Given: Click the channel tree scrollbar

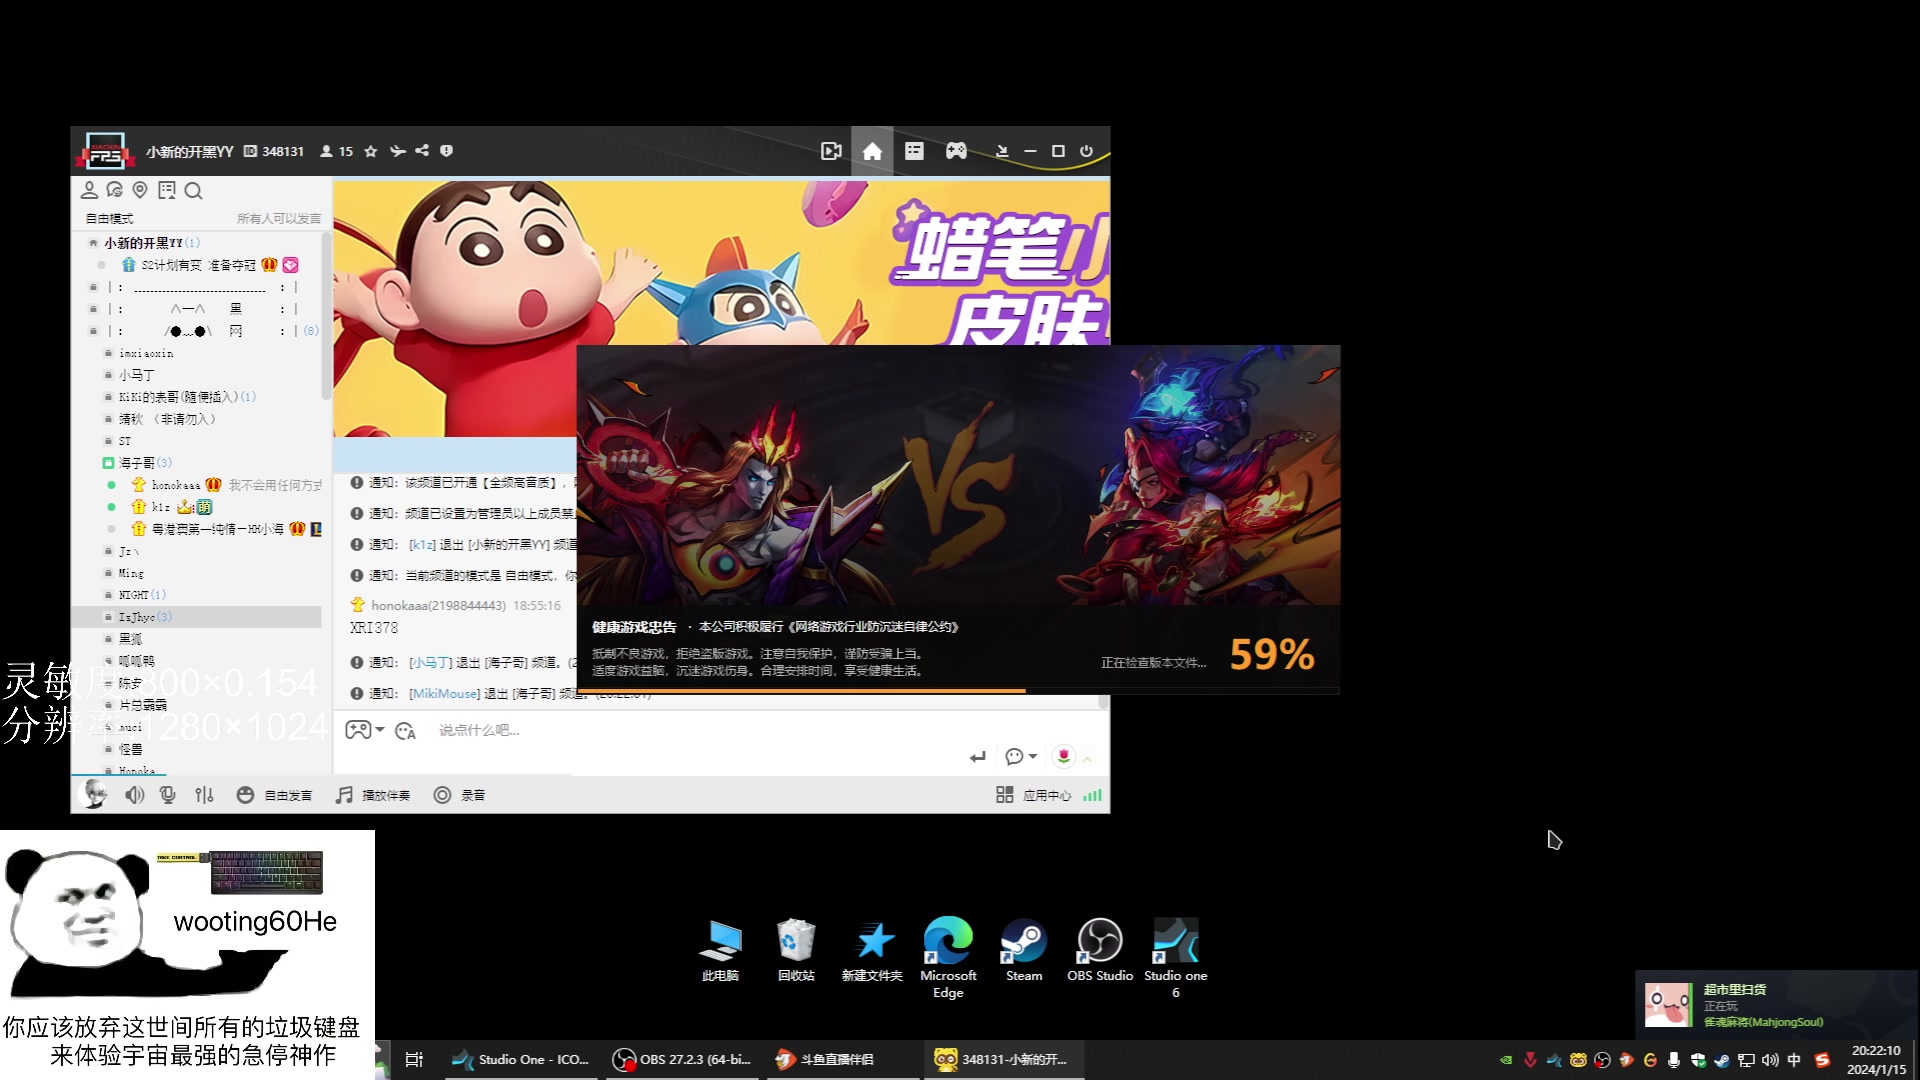Looking at the screenshot, I should coord(326,317).
